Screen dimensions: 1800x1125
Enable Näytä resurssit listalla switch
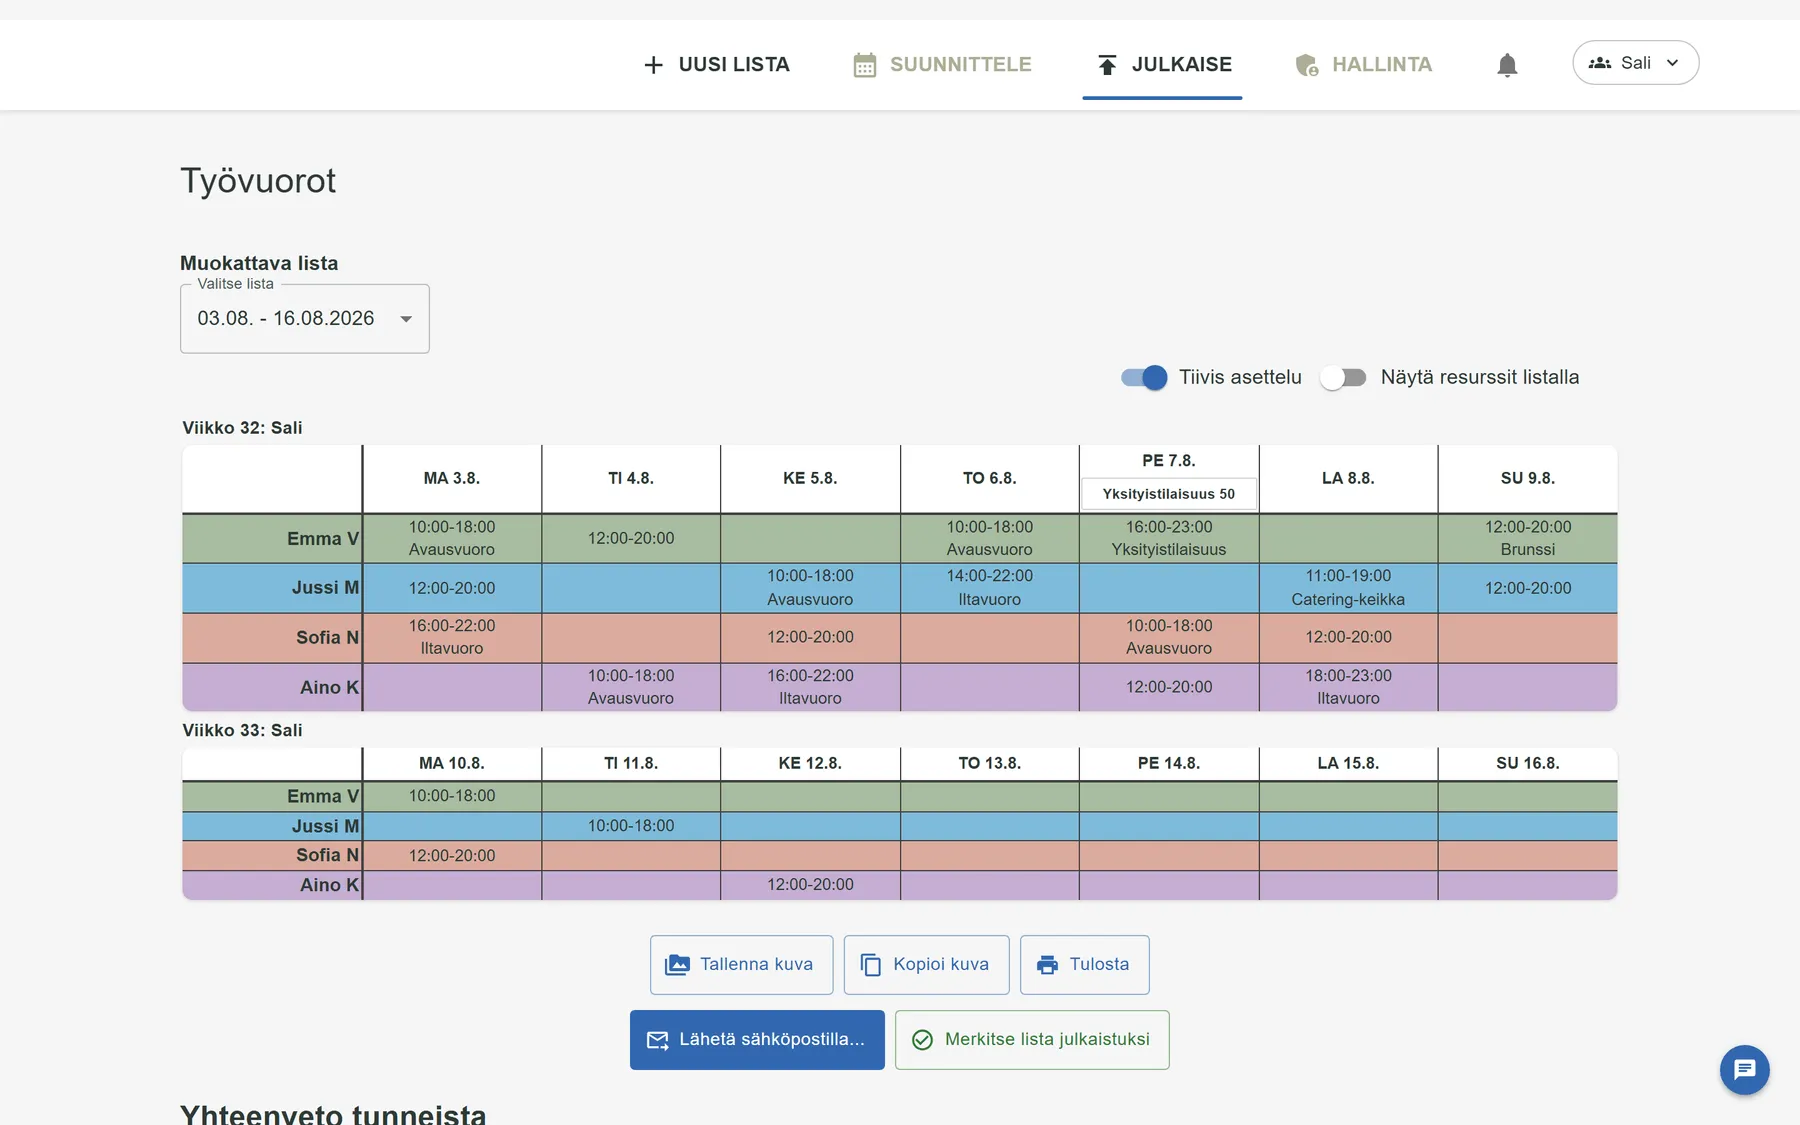coord(1343,377)
